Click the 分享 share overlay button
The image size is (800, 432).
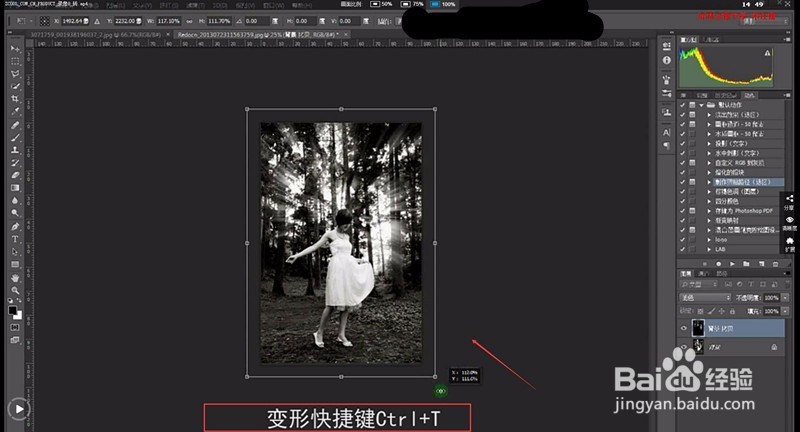coord(789,202)
